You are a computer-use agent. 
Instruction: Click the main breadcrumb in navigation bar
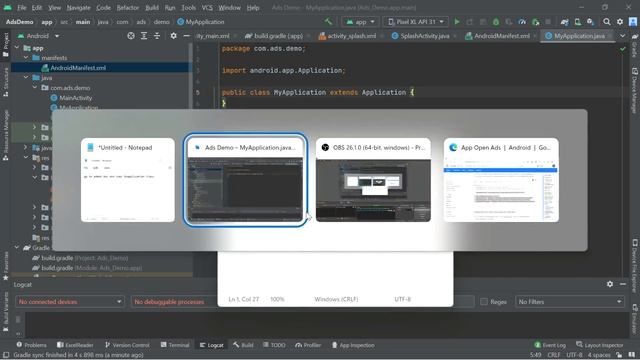click(82, 22)
